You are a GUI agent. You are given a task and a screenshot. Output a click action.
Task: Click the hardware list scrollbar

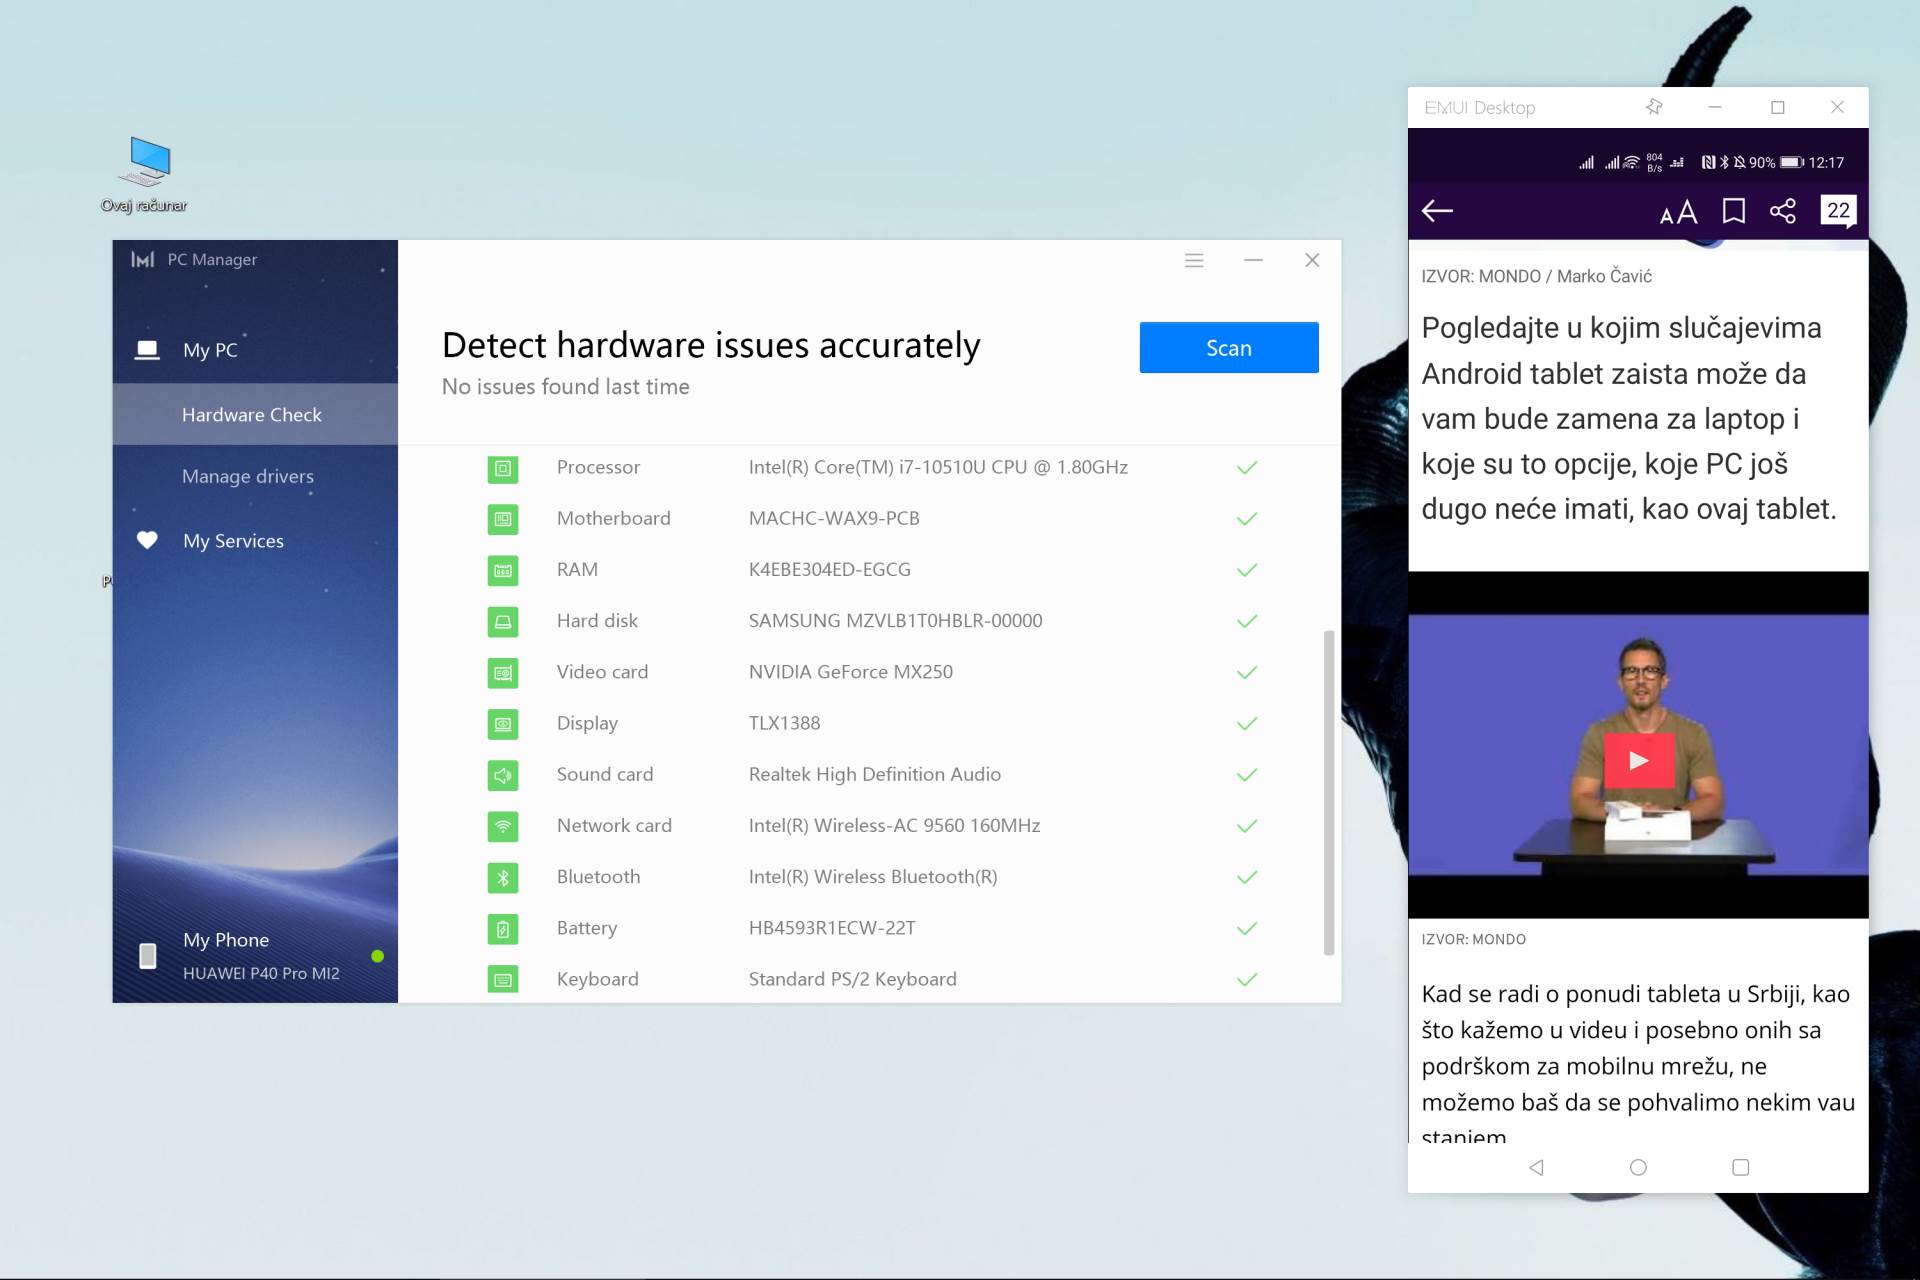1328,790
